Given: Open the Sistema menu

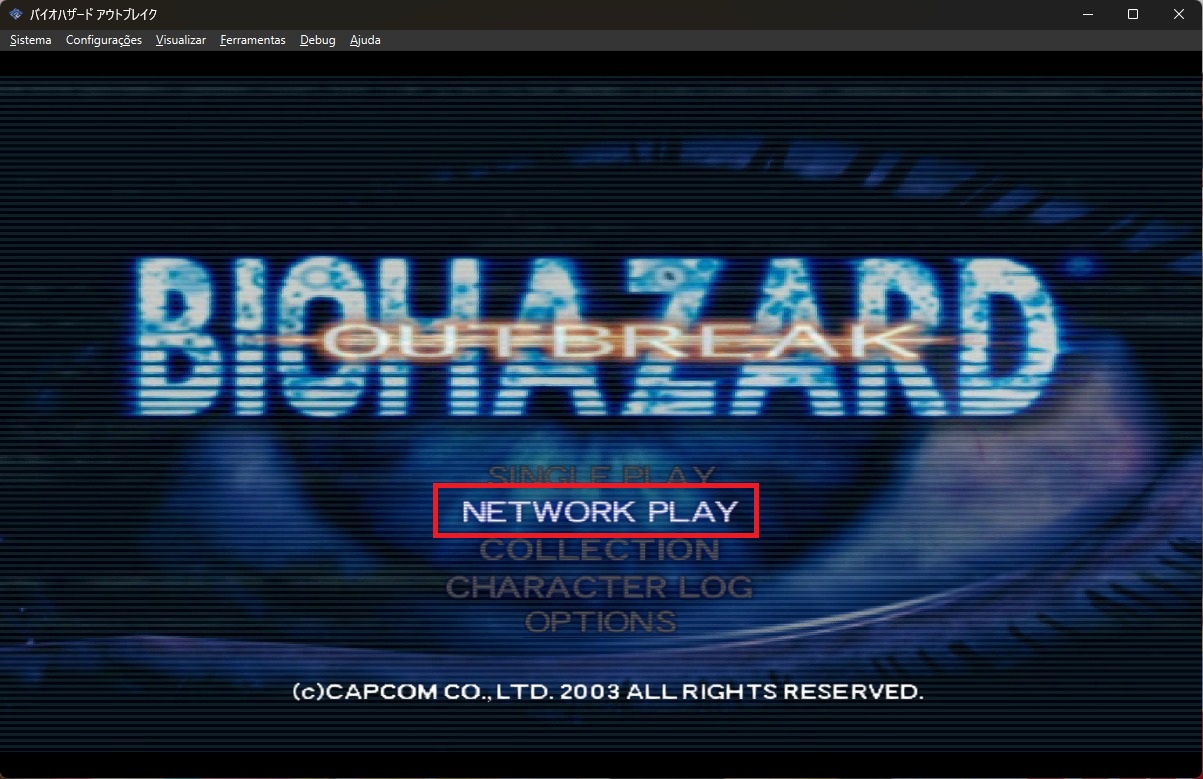Looking at the screenshot, I should pyautogui.click(x=30, y=40).
